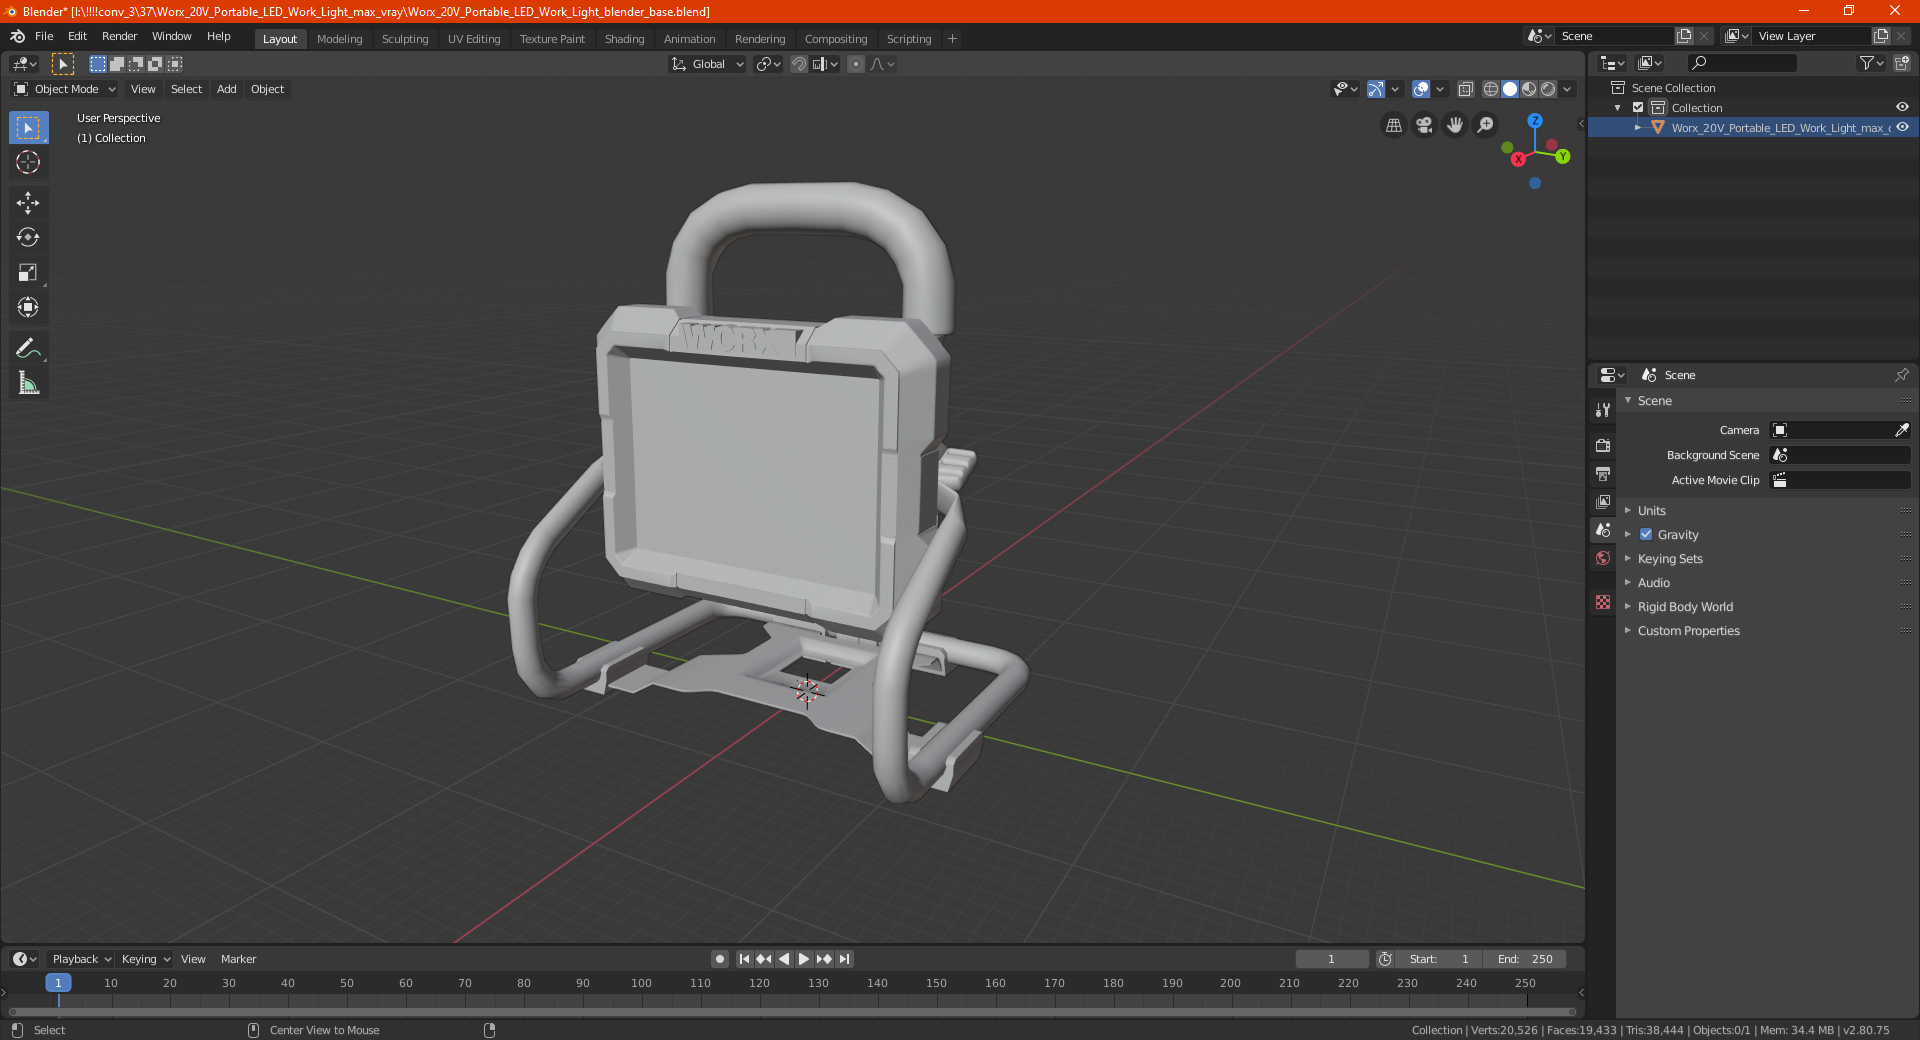Viewport: 1920px width, 1040px height.
Task: Click the outliner search field
Action: click(x=1741, y=63)
